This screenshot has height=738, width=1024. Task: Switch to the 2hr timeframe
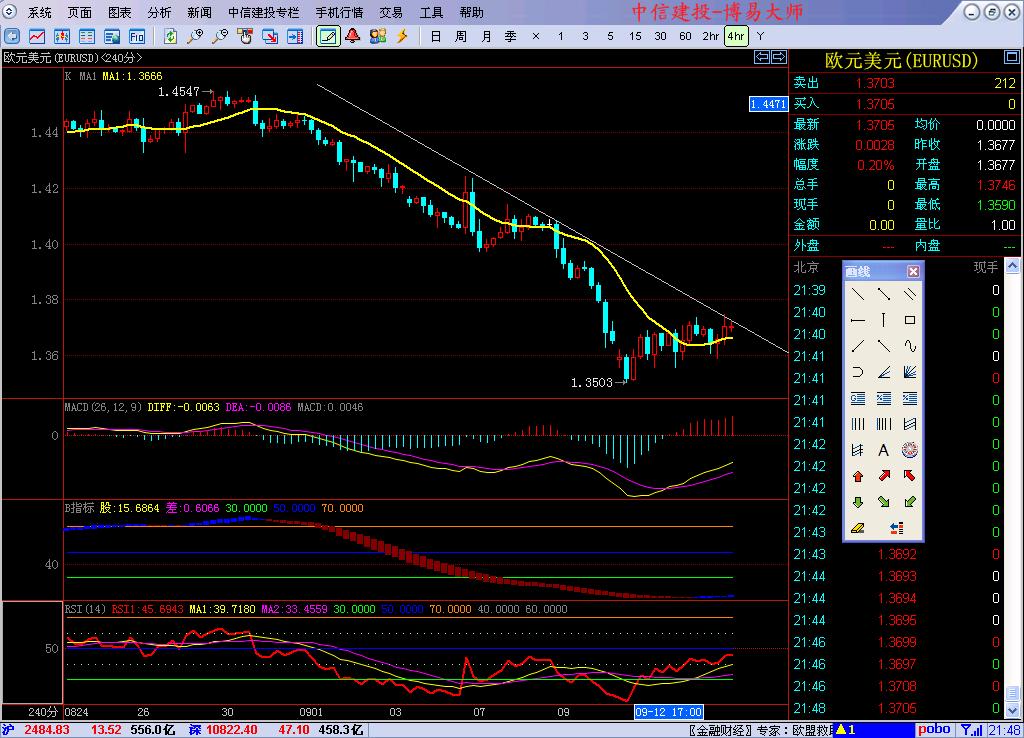[710, 36]
